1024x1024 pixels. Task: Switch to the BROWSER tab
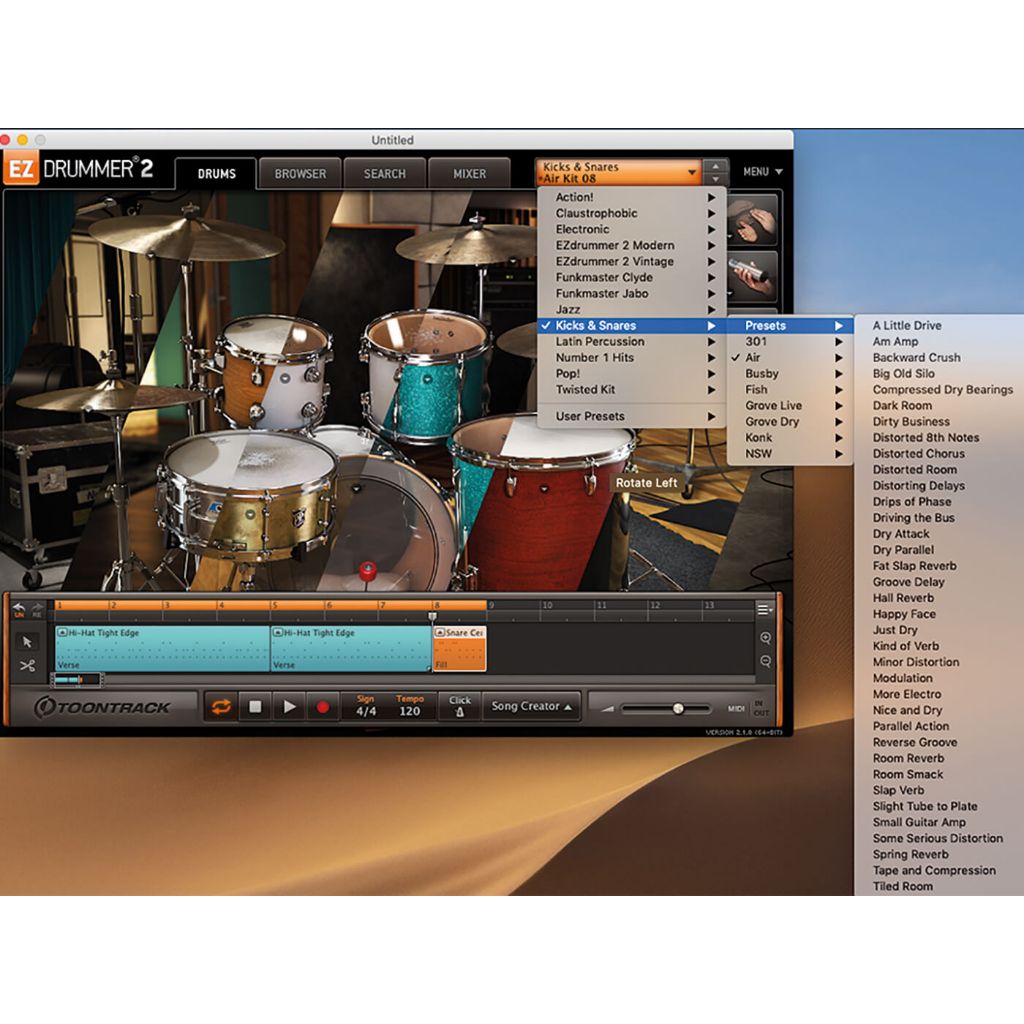coord(300,173)
